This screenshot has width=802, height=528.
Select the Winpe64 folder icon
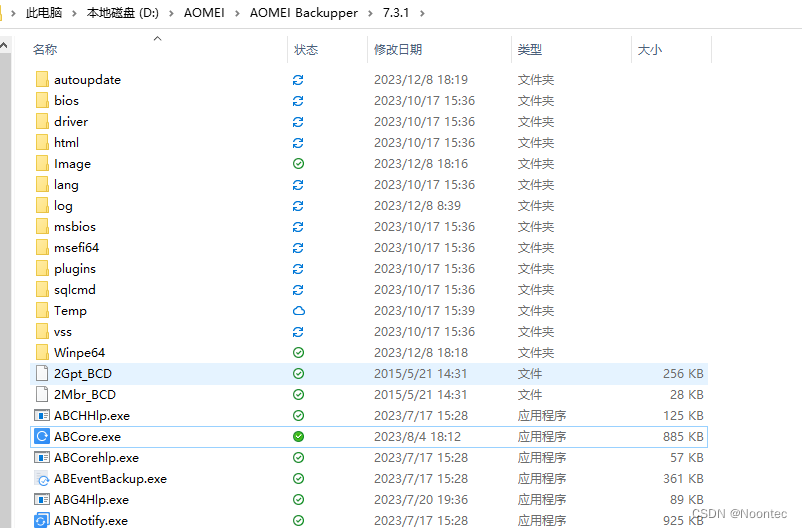(42, 353)
